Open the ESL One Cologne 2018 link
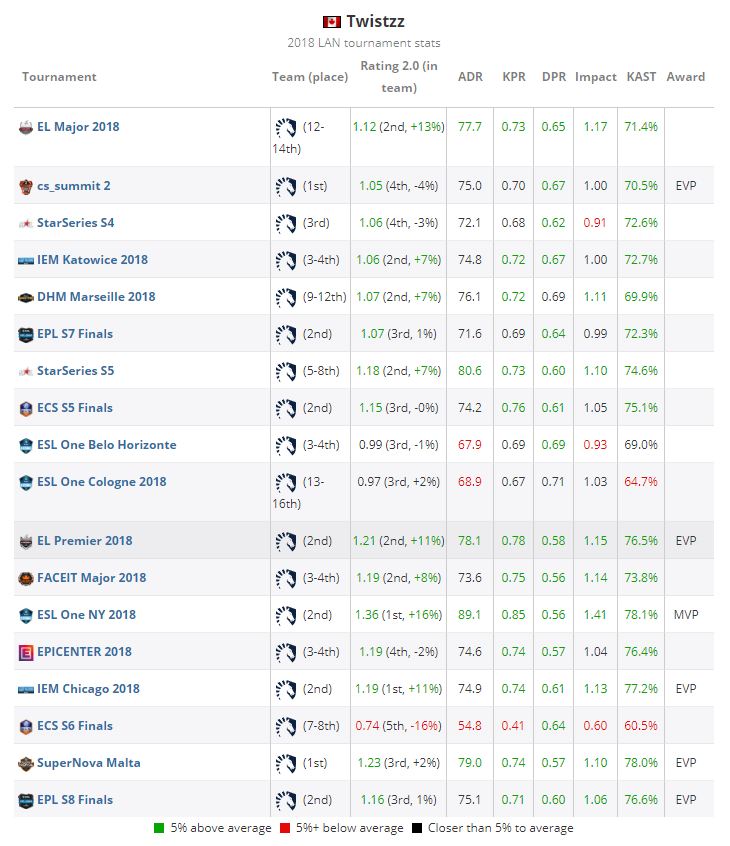Image resolution: width=730 pixels, height=846 pixels. (x=102, y=482)
